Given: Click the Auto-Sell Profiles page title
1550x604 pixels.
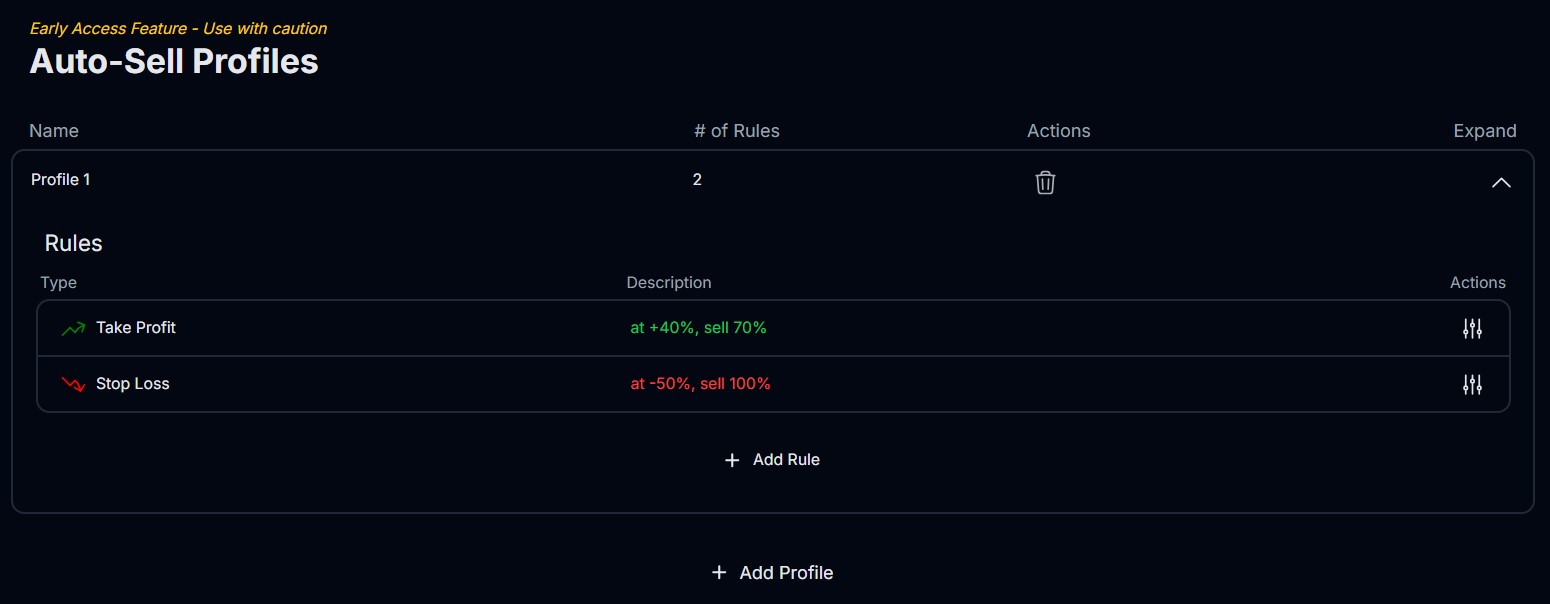Looking at the screenshot, I should [174, 61].
